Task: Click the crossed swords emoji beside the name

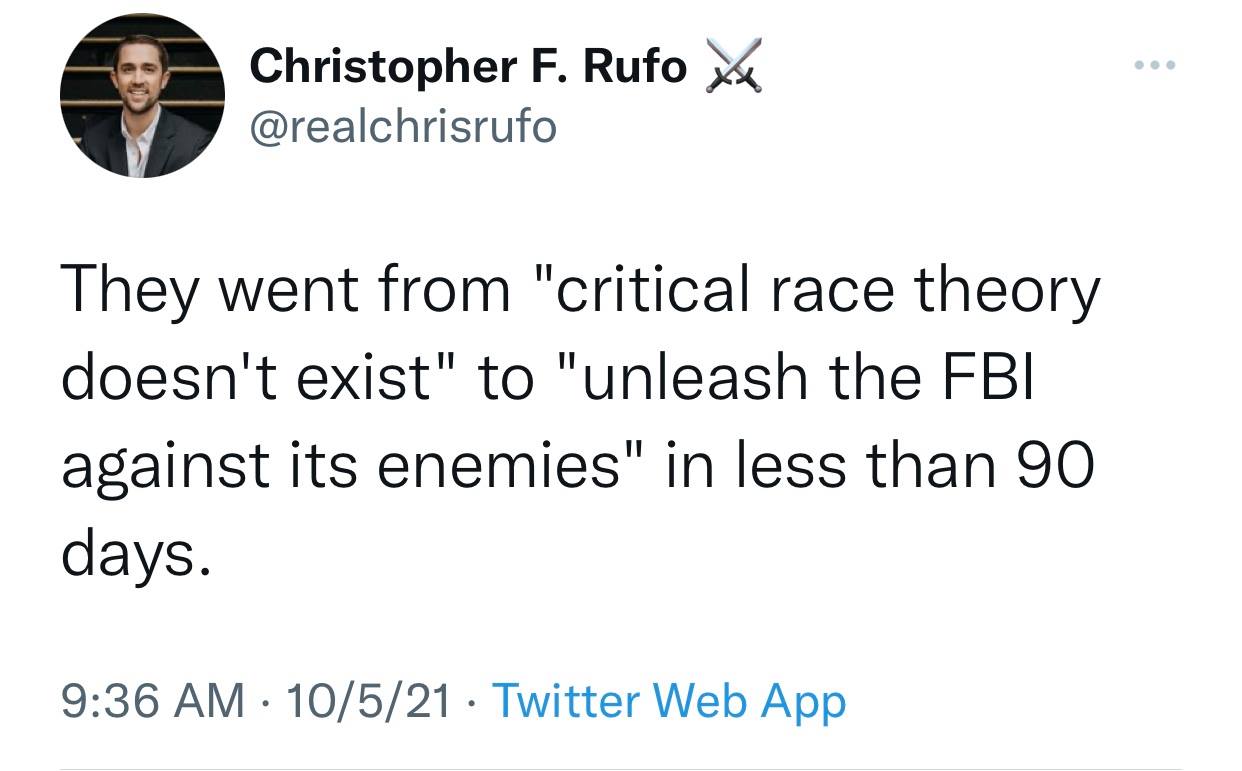Action: (x=733, y=67)
